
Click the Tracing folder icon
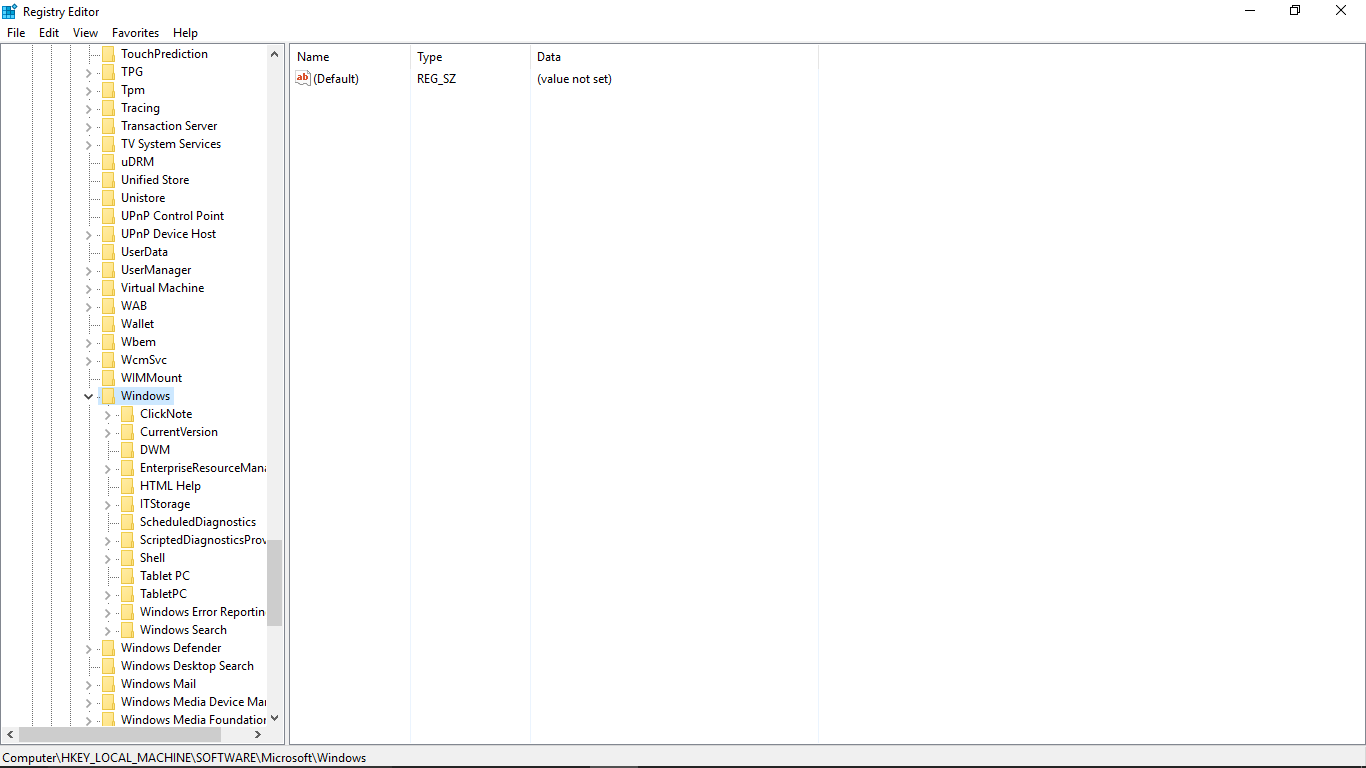click(108, 108)
